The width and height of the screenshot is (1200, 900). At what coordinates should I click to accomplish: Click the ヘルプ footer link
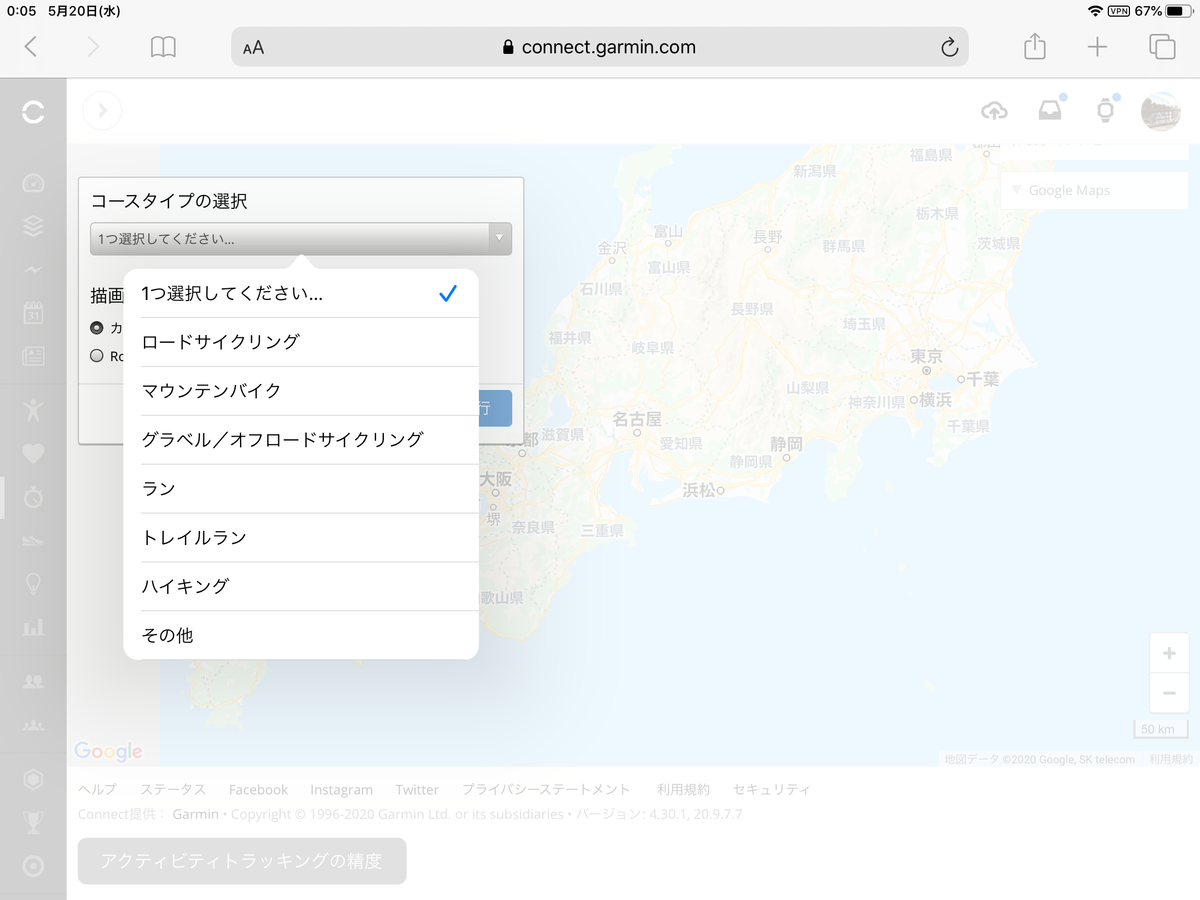(97, 790)
